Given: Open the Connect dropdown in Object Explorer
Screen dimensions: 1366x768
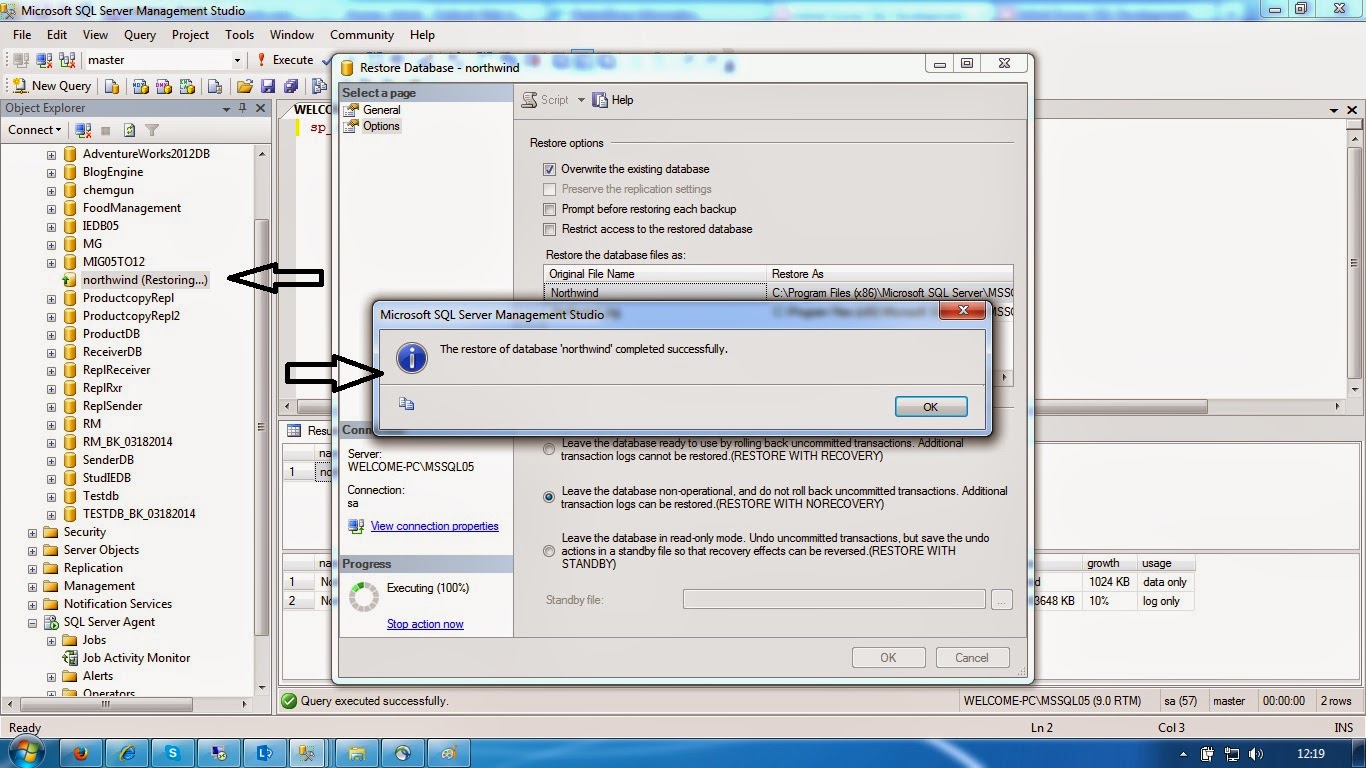Looking at the screenshot, I should 35,130.
